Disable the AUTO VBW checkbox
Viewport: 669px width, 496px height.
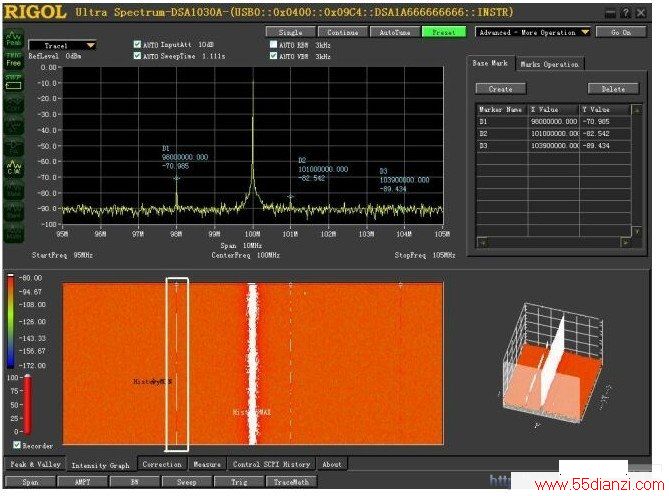(273, 56)
